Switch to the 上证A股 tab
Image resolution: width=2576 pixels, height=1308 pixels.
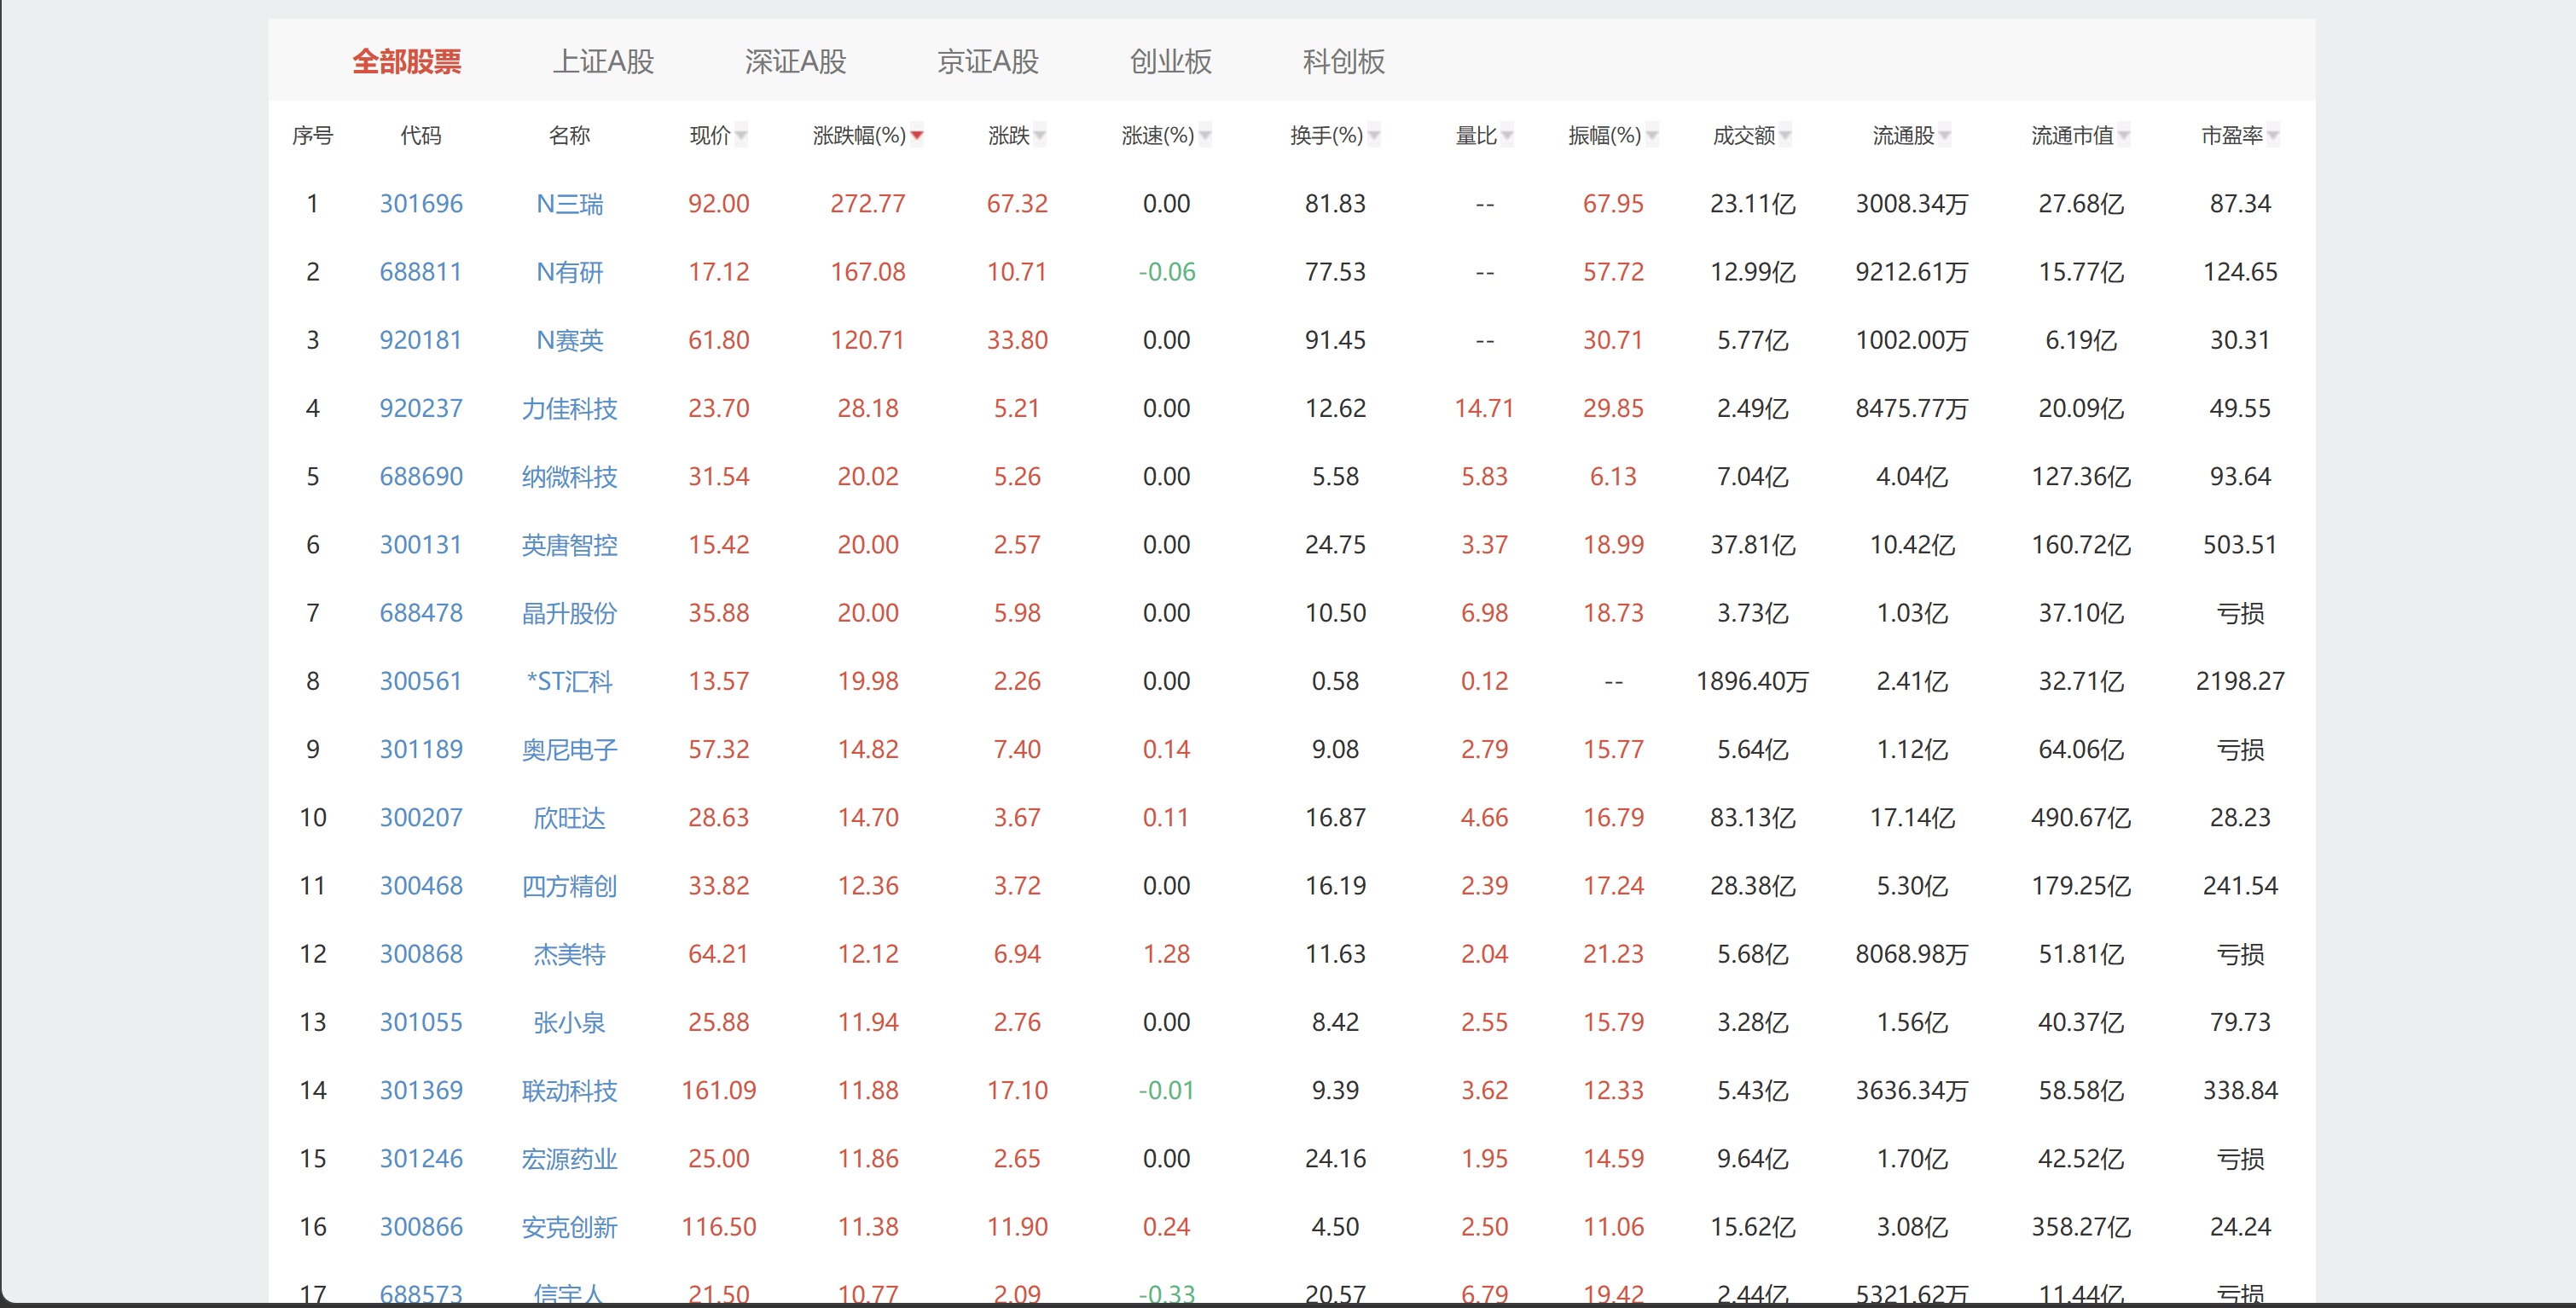tap(603, 62)
